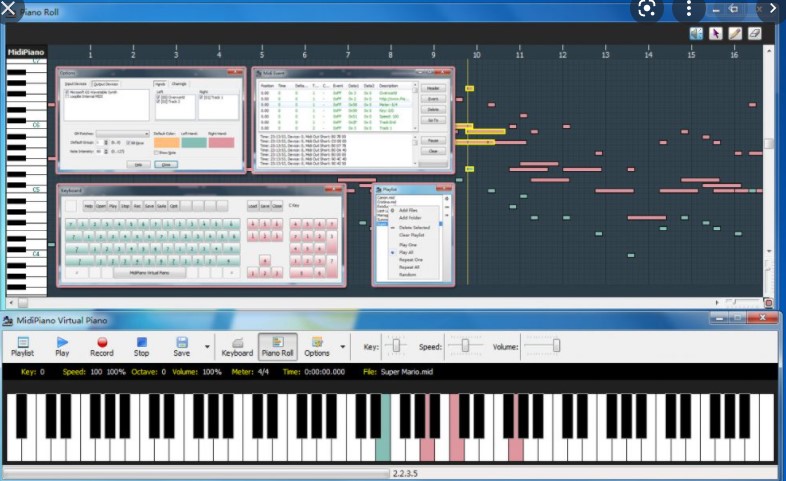786x481 pixels.
Task: Select the eraser tool in piano roll
Action: pos(754,34)
